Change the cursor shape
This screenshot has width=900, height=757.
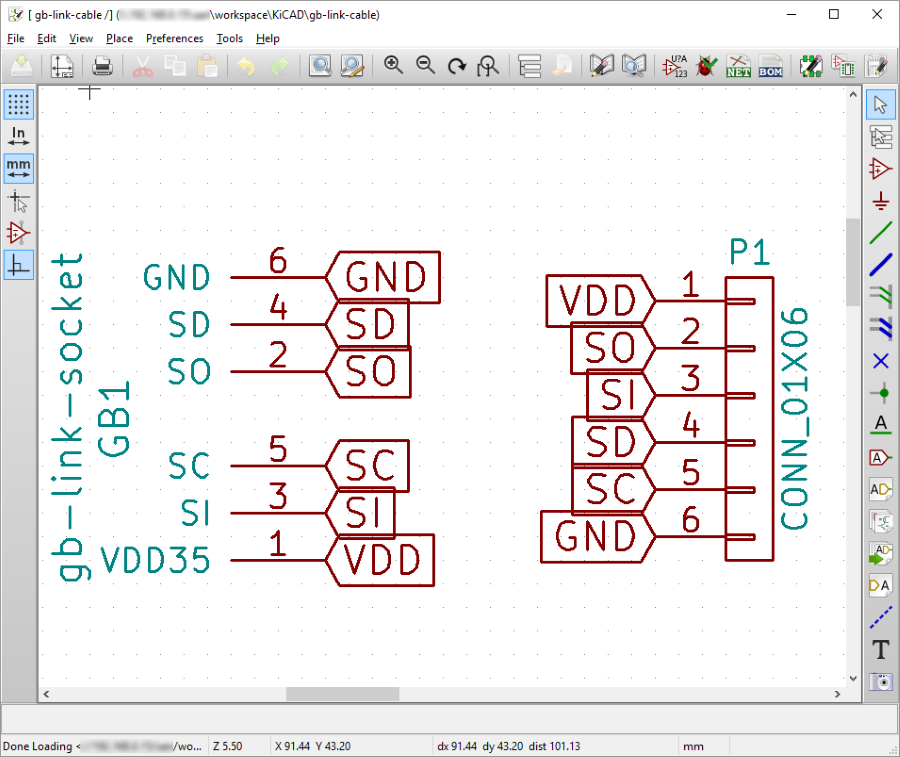click(18, 201)
